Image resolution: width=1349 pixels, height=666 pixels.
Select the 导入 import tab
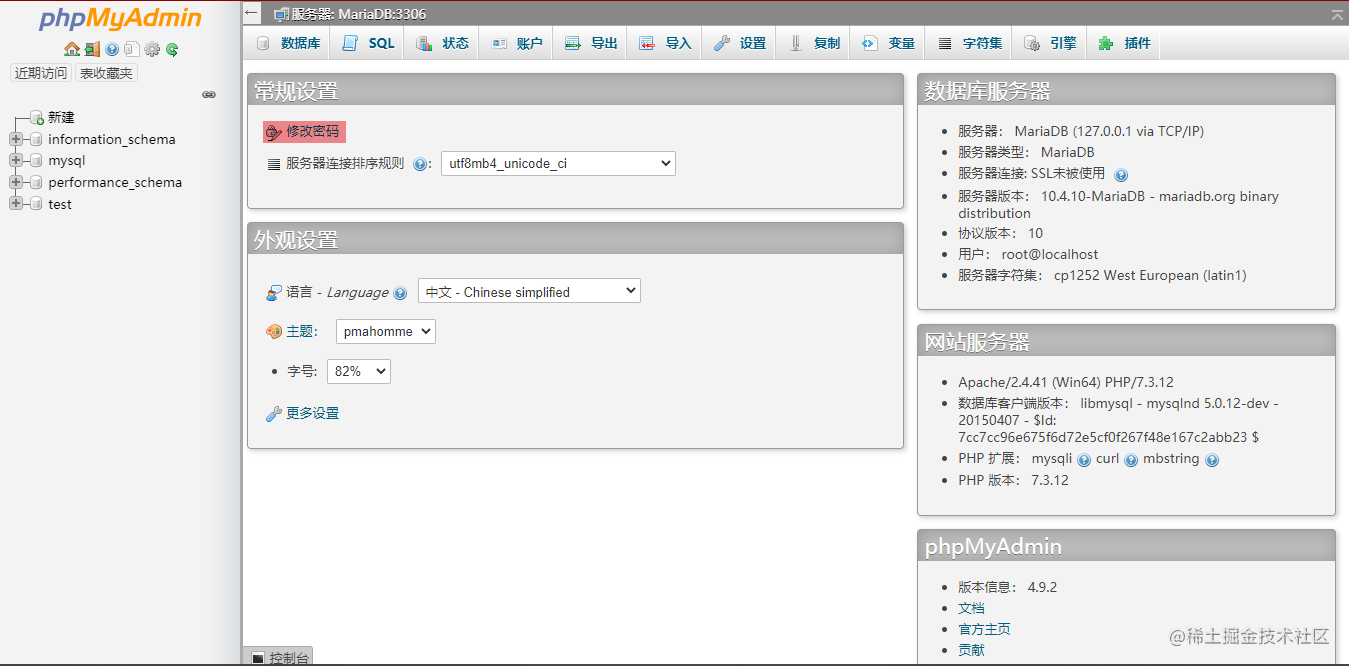[665, 43]
